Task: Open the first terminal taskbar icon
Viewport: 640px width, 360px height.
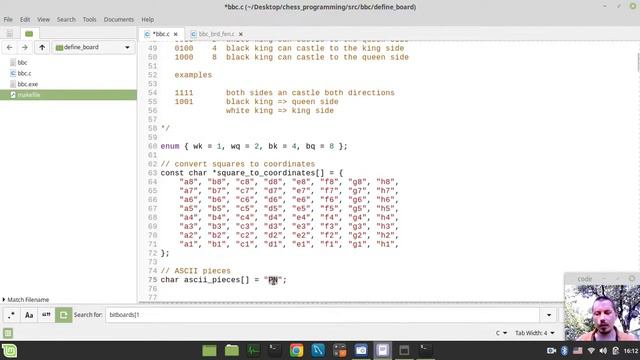Action: pyautogui.click(x=274, y=350)
